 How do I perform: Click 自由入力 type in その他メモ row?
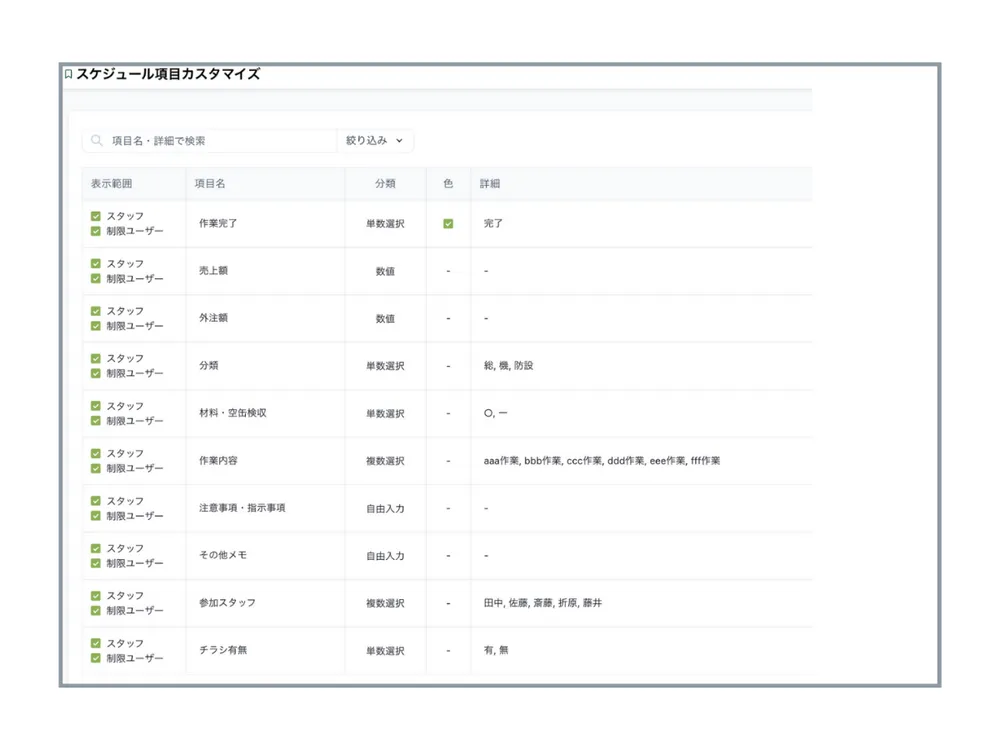pos(385,556)
